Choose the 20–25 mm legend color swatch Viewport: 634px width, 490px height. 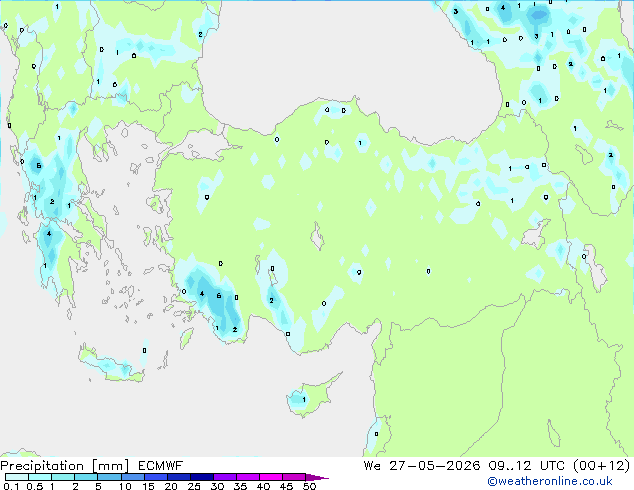coord(178,477)
